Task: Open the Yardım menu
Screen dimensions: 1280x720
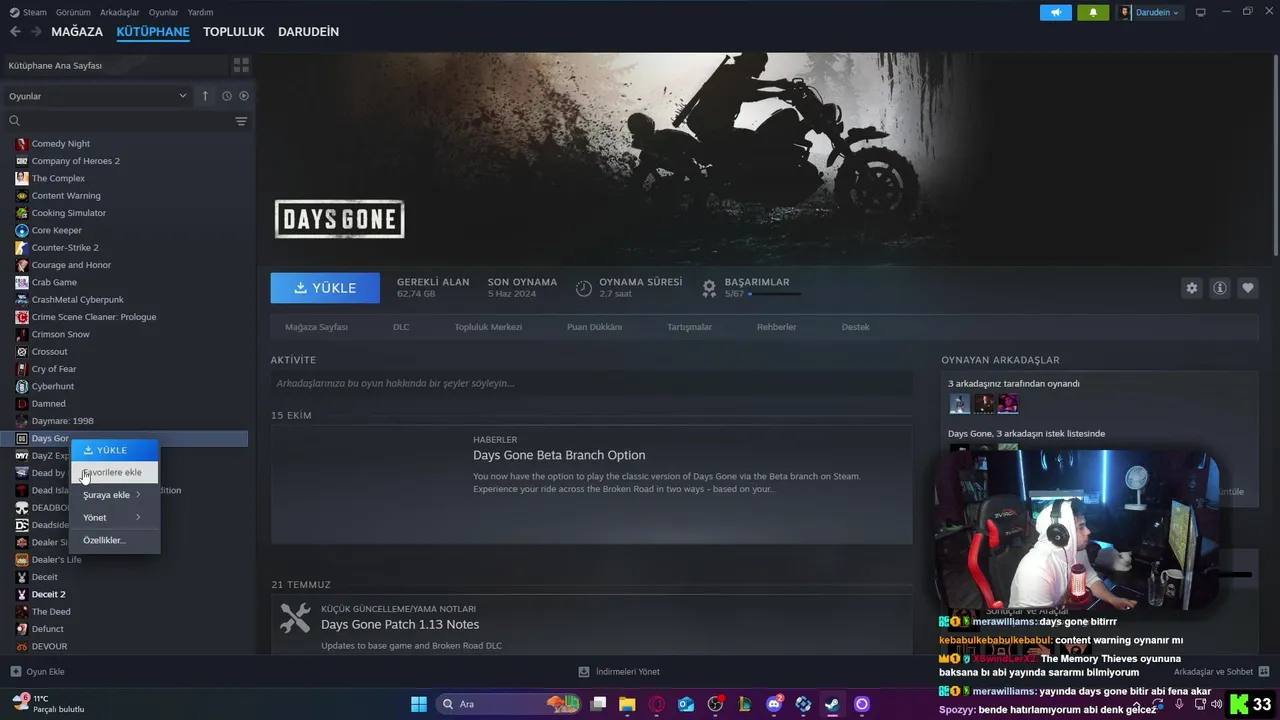Action: click(x=200, y=12)
